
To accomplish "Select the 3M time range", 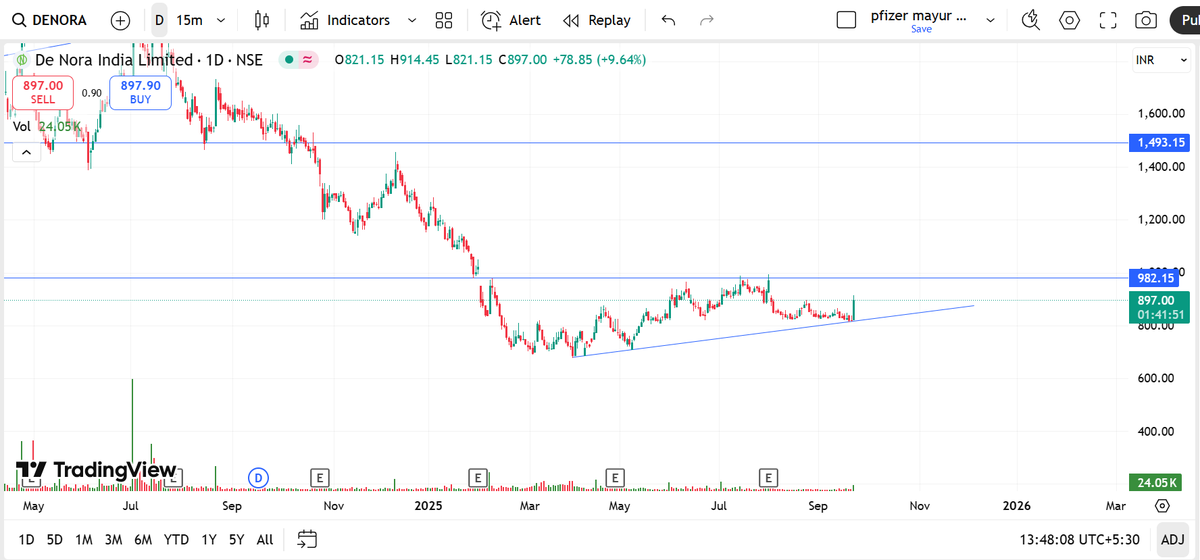I will [x=113, y=539].
